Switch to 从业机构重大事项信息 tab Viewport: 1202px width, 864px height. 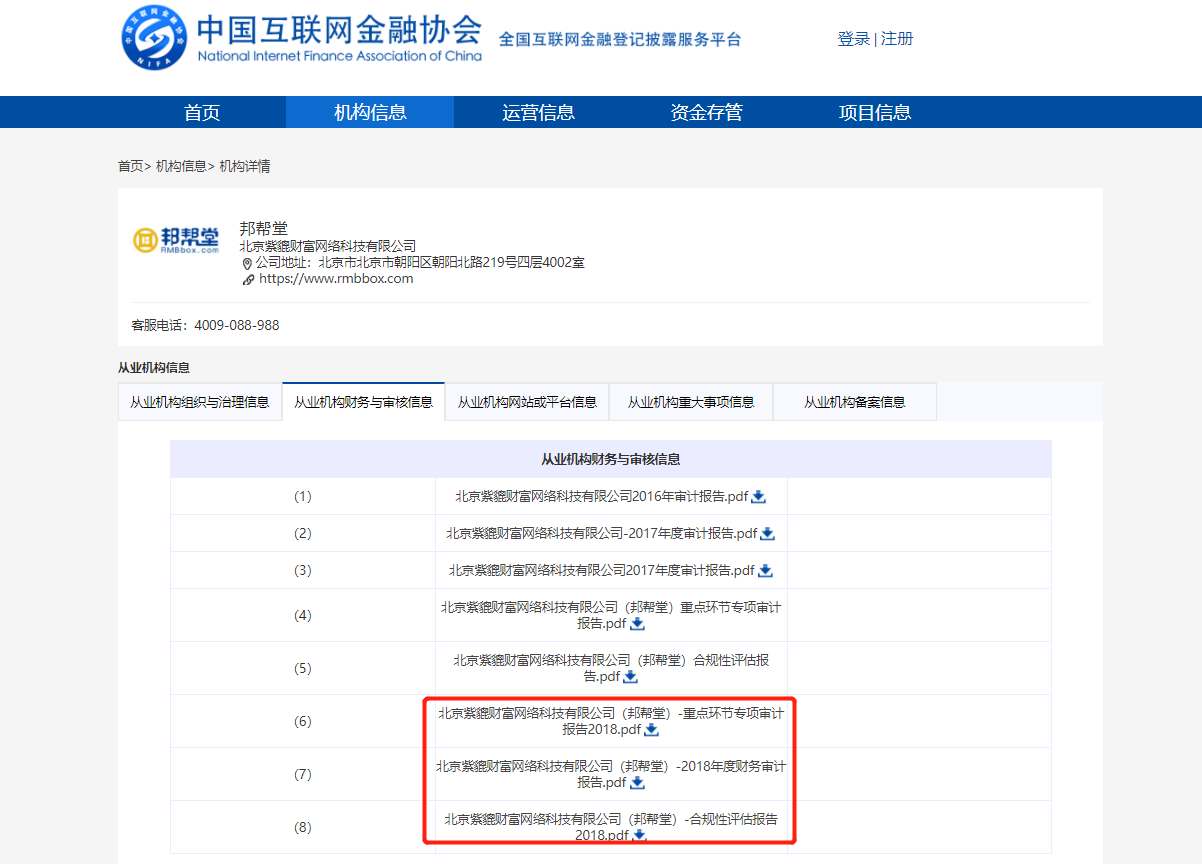point(691,402)
